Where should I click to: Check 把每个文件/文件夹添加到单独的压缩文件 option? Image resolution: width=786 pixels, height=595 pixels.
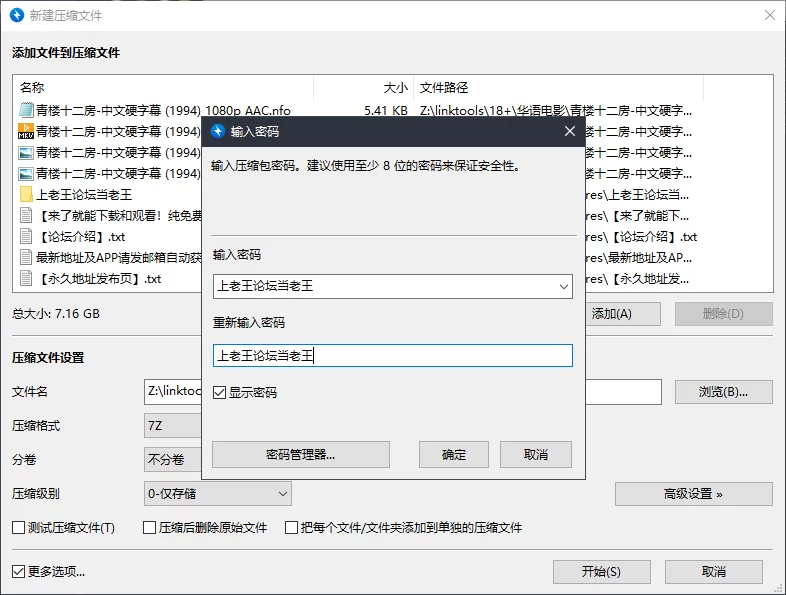click(x=291, y=527)
